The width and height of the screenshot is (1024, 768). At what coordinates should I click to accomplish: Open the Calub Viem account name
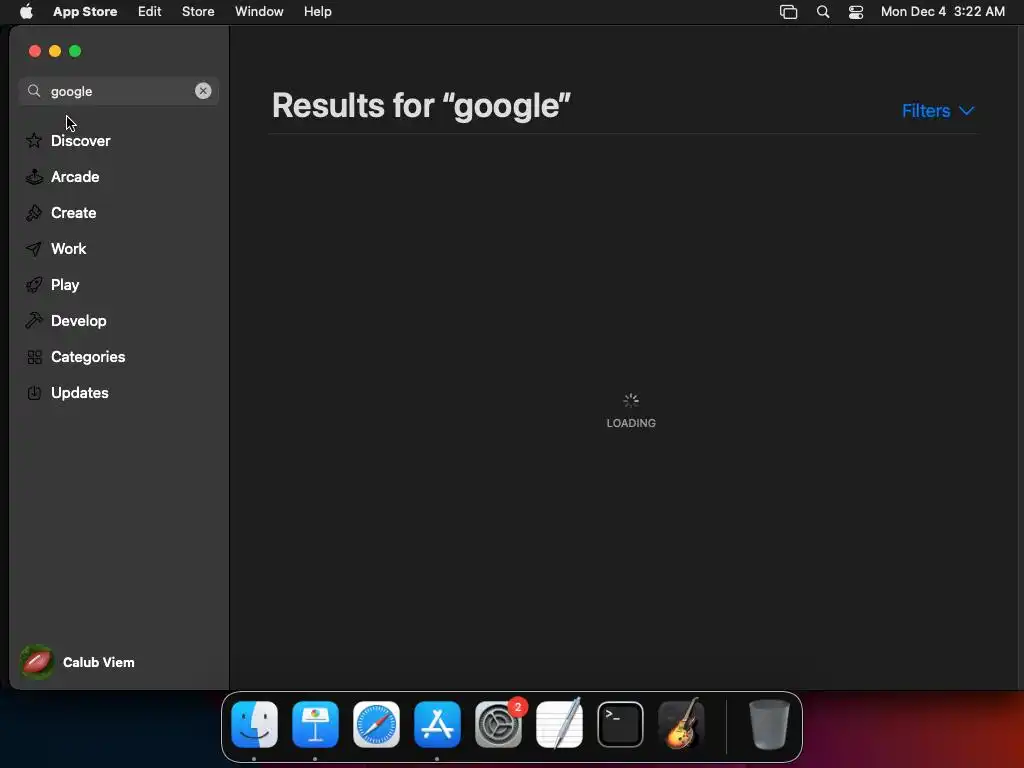click(99, 662)
